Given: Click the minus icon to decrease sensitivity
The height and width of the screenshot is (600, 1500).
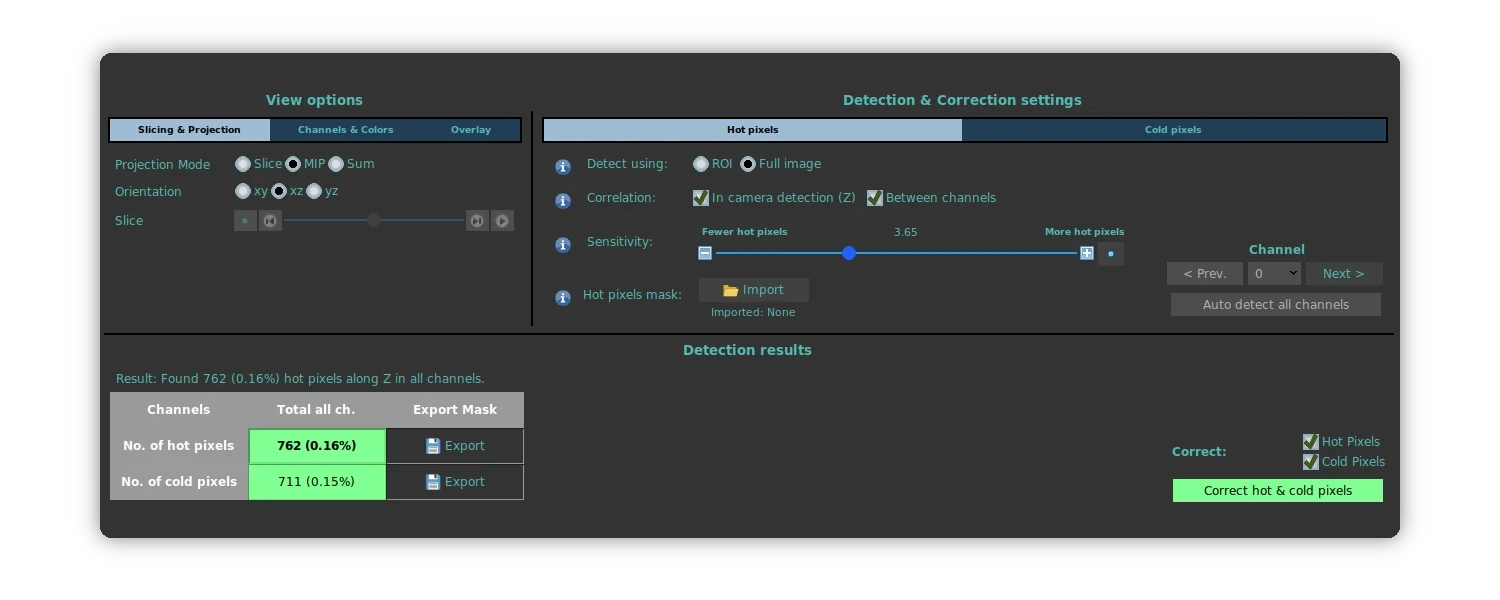Looking at the screenshot, I should (x=705, y=254).
